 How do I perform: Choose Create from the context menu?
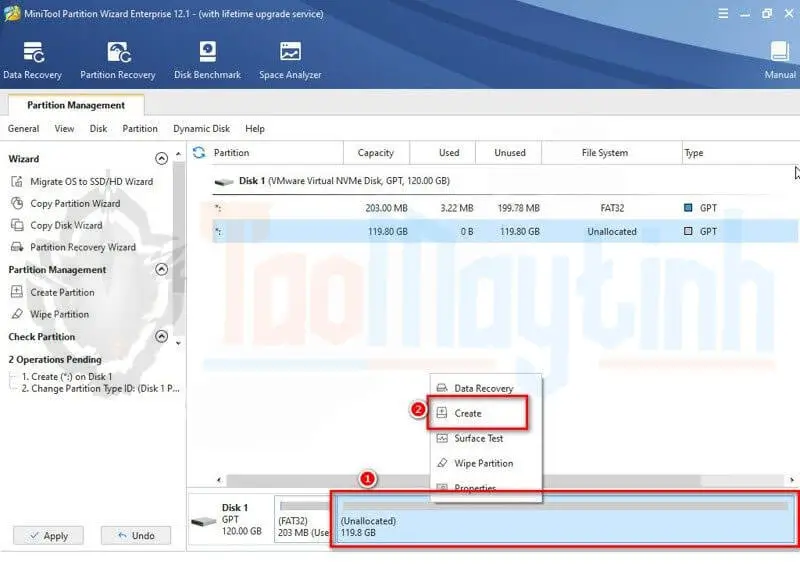(468, 413)
